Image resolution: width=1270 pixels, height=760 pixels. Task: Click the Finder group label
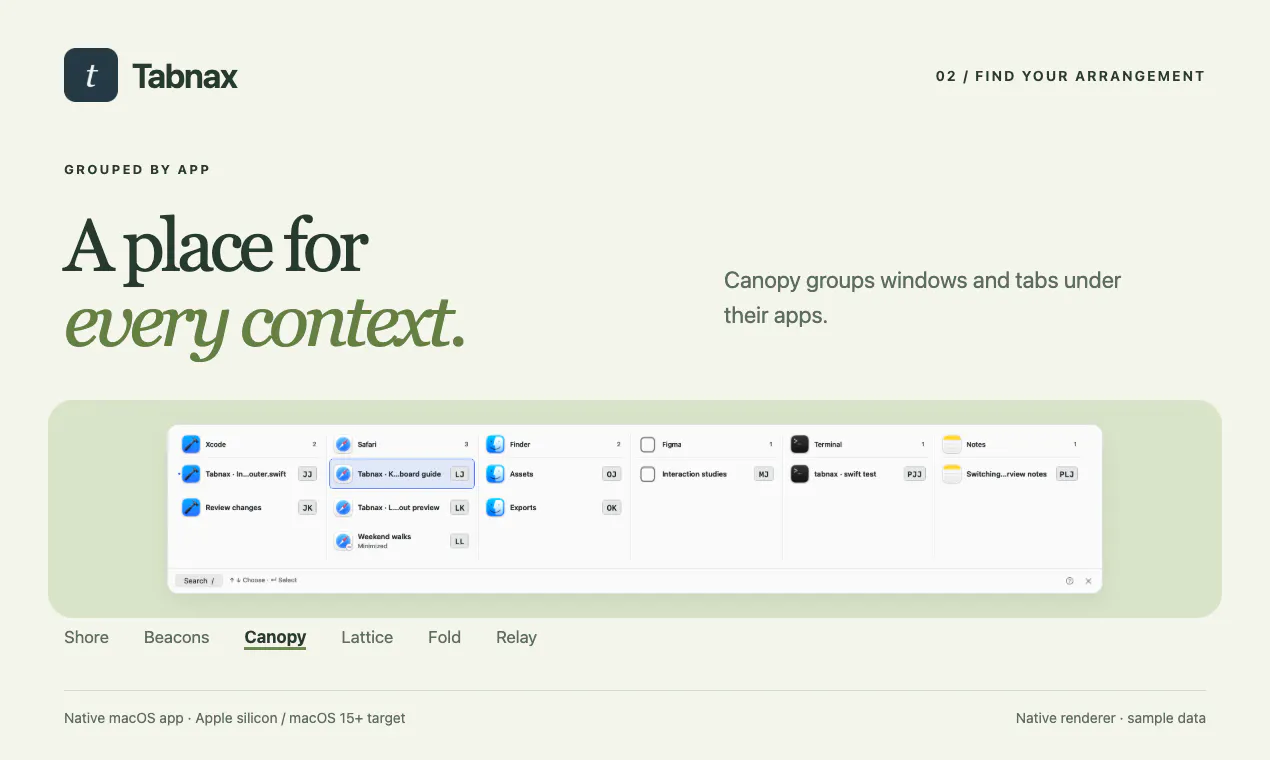520,444
